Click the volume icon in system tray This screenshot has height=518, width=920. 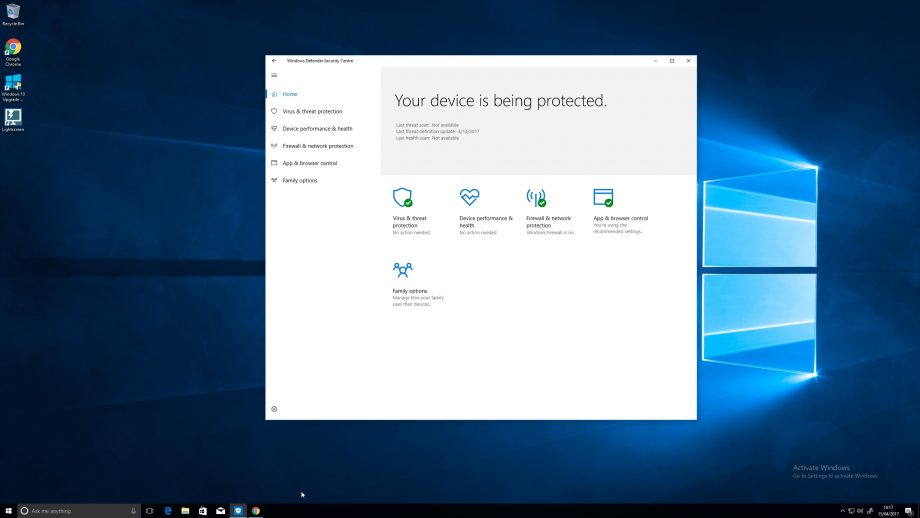[860, 511]
